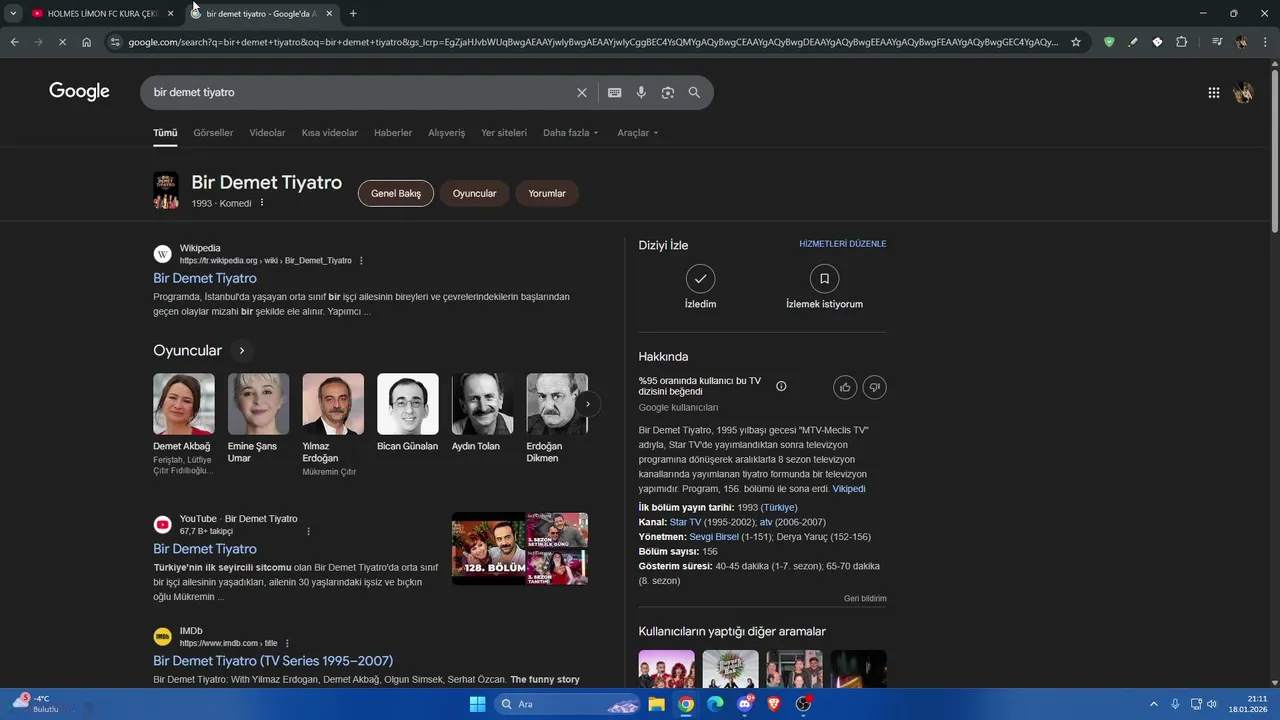
Task: Click HİZMETLERİ DÜZENLE link
Action: click(x=842, y=244)
